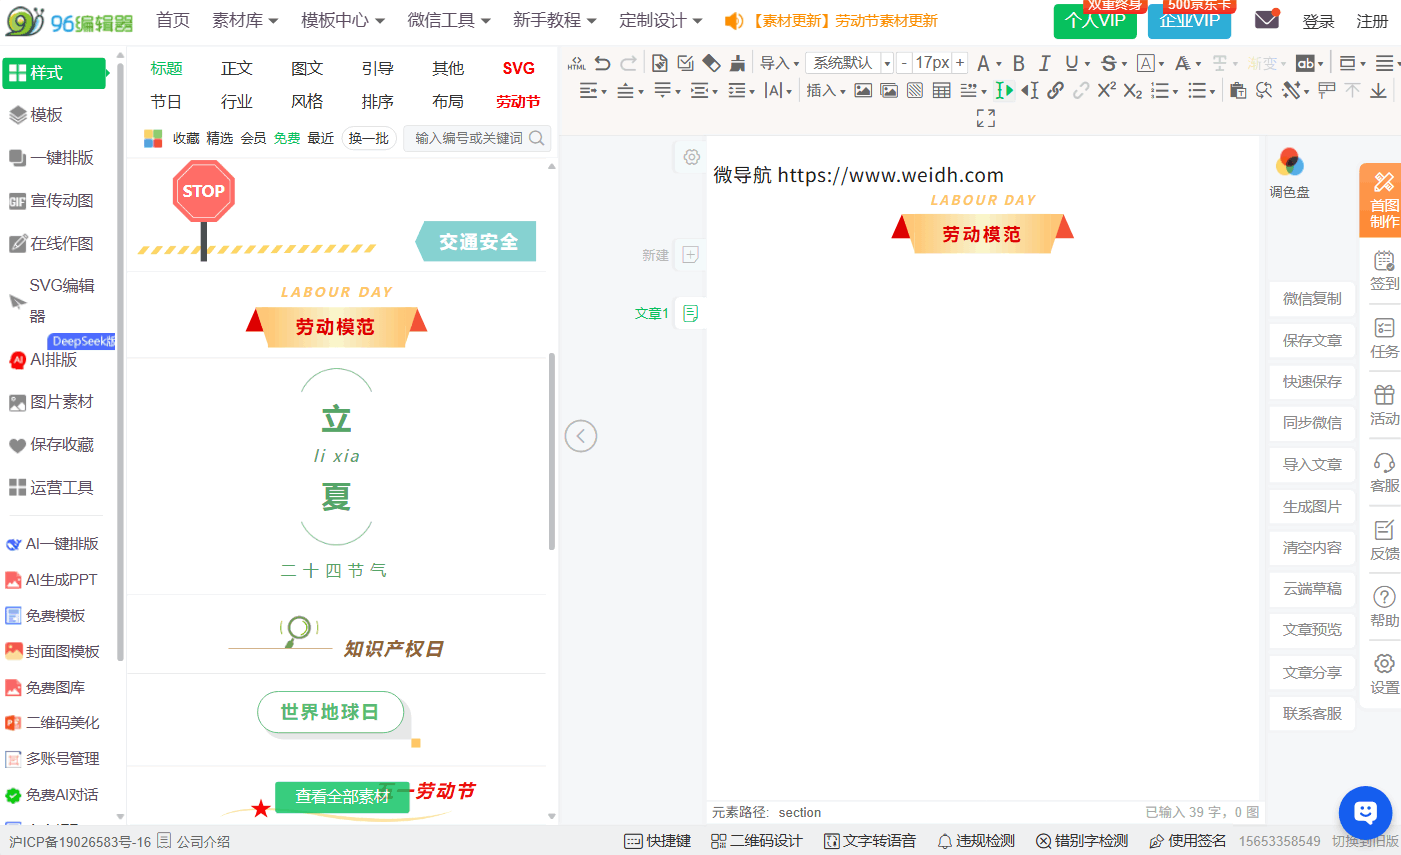1401x855 pixels.
Task: Click the style keyword search field
Action: [x=468, y=138]
